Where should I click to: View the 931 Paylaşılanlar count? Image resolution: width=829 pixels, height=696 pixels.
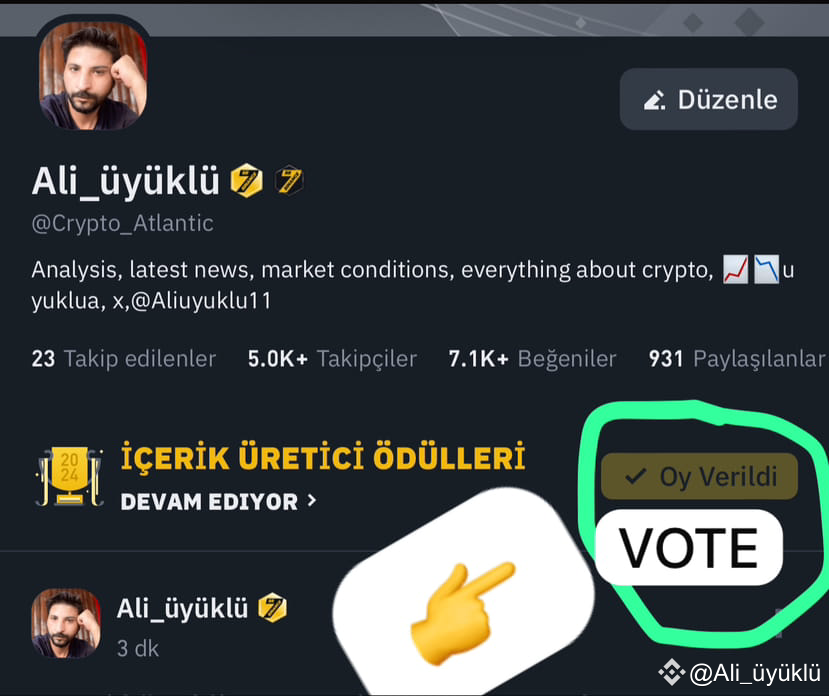pyautogui.click(x=736, y=359)
